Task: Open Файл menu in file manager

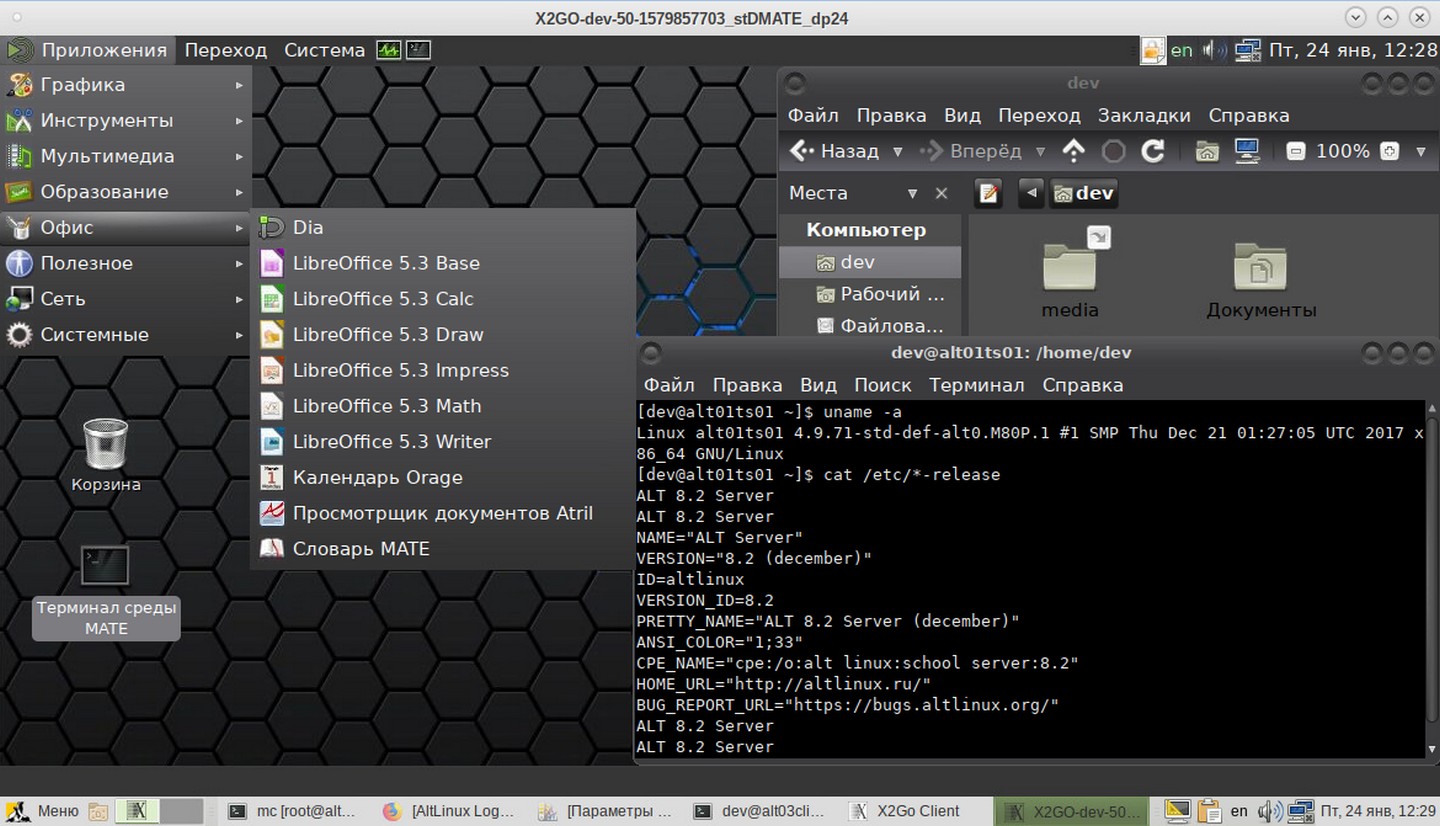Action: 813,115
